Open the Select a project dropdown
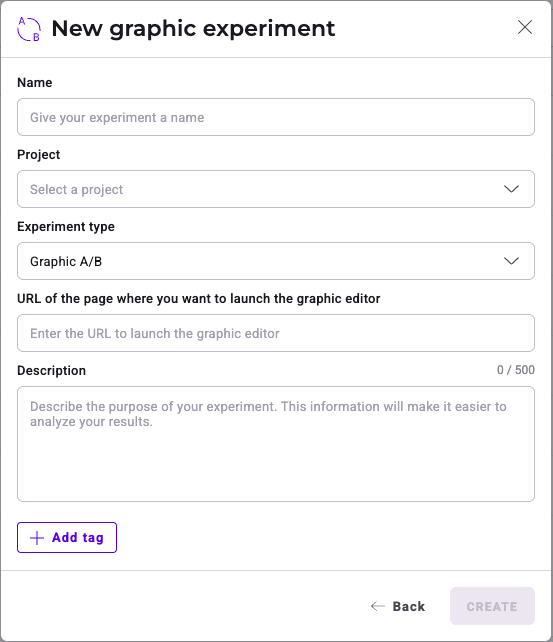Viewport: 553px width, 642px height. (276, 189)
